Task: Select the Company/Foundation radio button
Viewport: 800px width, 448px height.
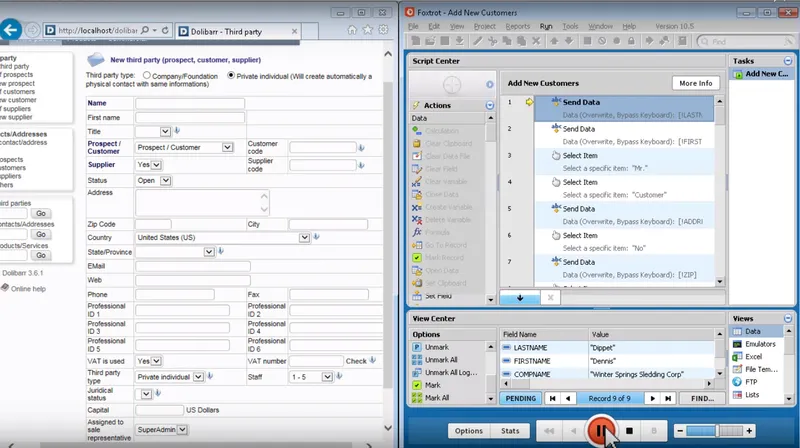Action: tap(147, 75)
